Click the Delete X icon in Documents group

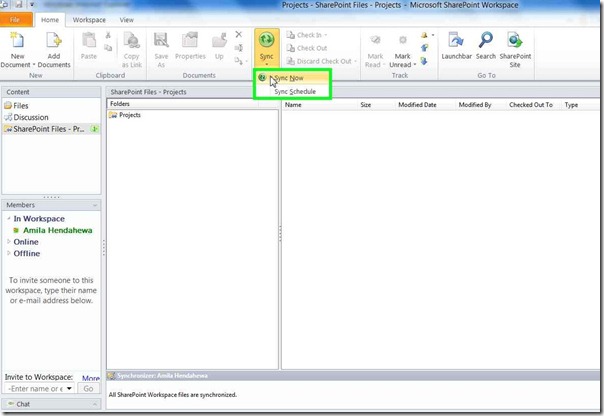coord(239,35)
